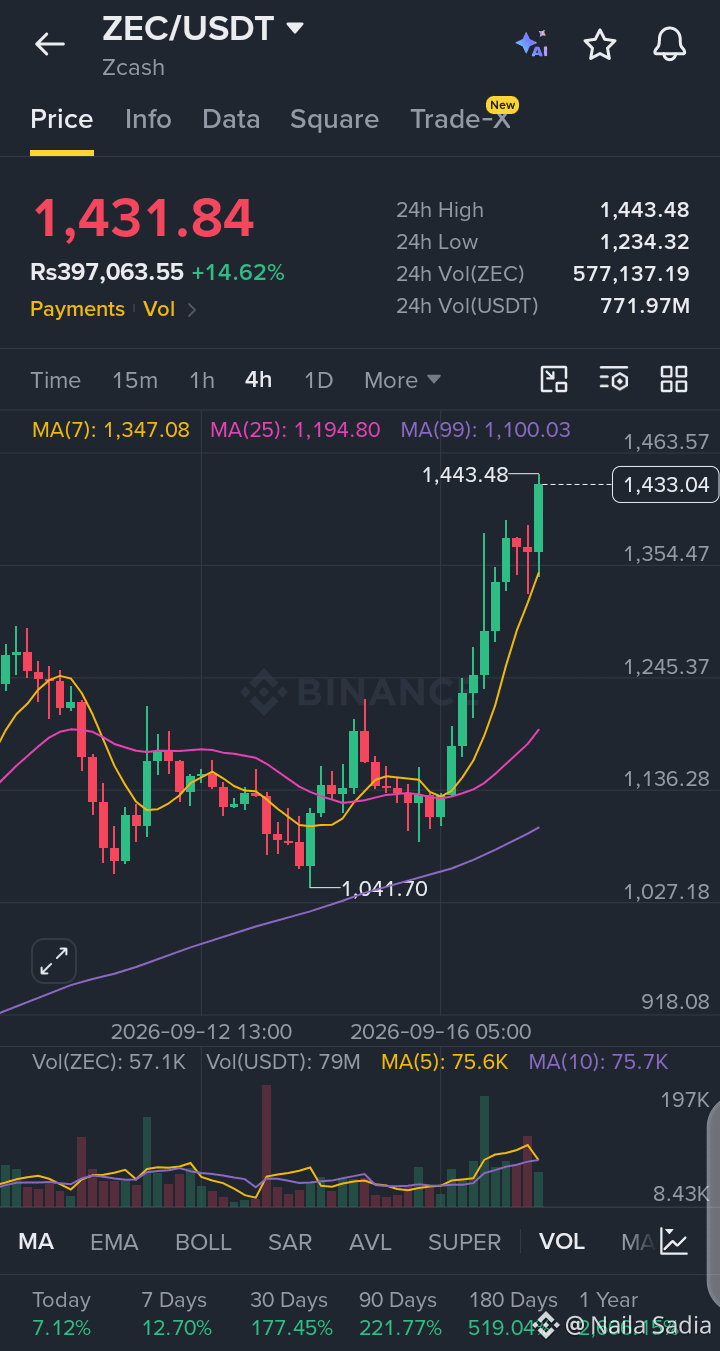
Task: Add ZEC/USDT to favorites with star
Action: coord(599,44)
